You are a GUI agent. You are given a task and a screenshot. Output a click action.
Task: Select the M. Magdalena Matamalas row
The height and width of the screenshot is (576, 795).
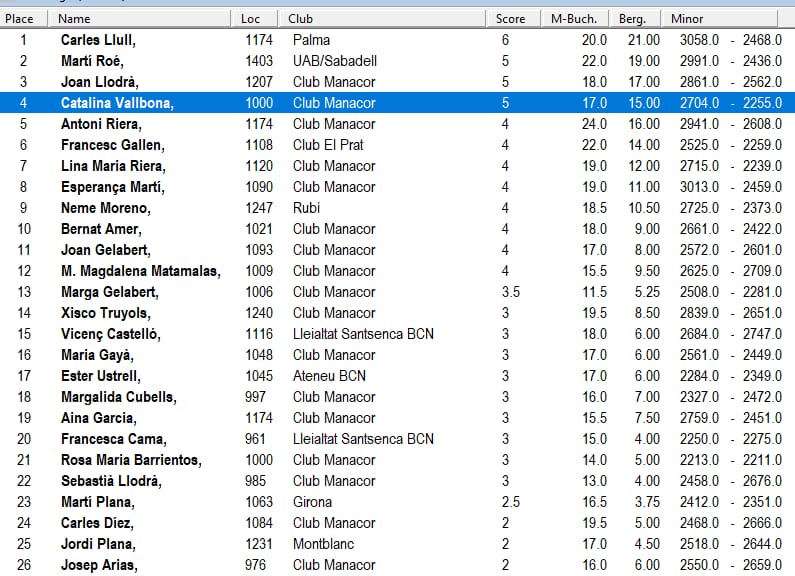coord(140,271)
